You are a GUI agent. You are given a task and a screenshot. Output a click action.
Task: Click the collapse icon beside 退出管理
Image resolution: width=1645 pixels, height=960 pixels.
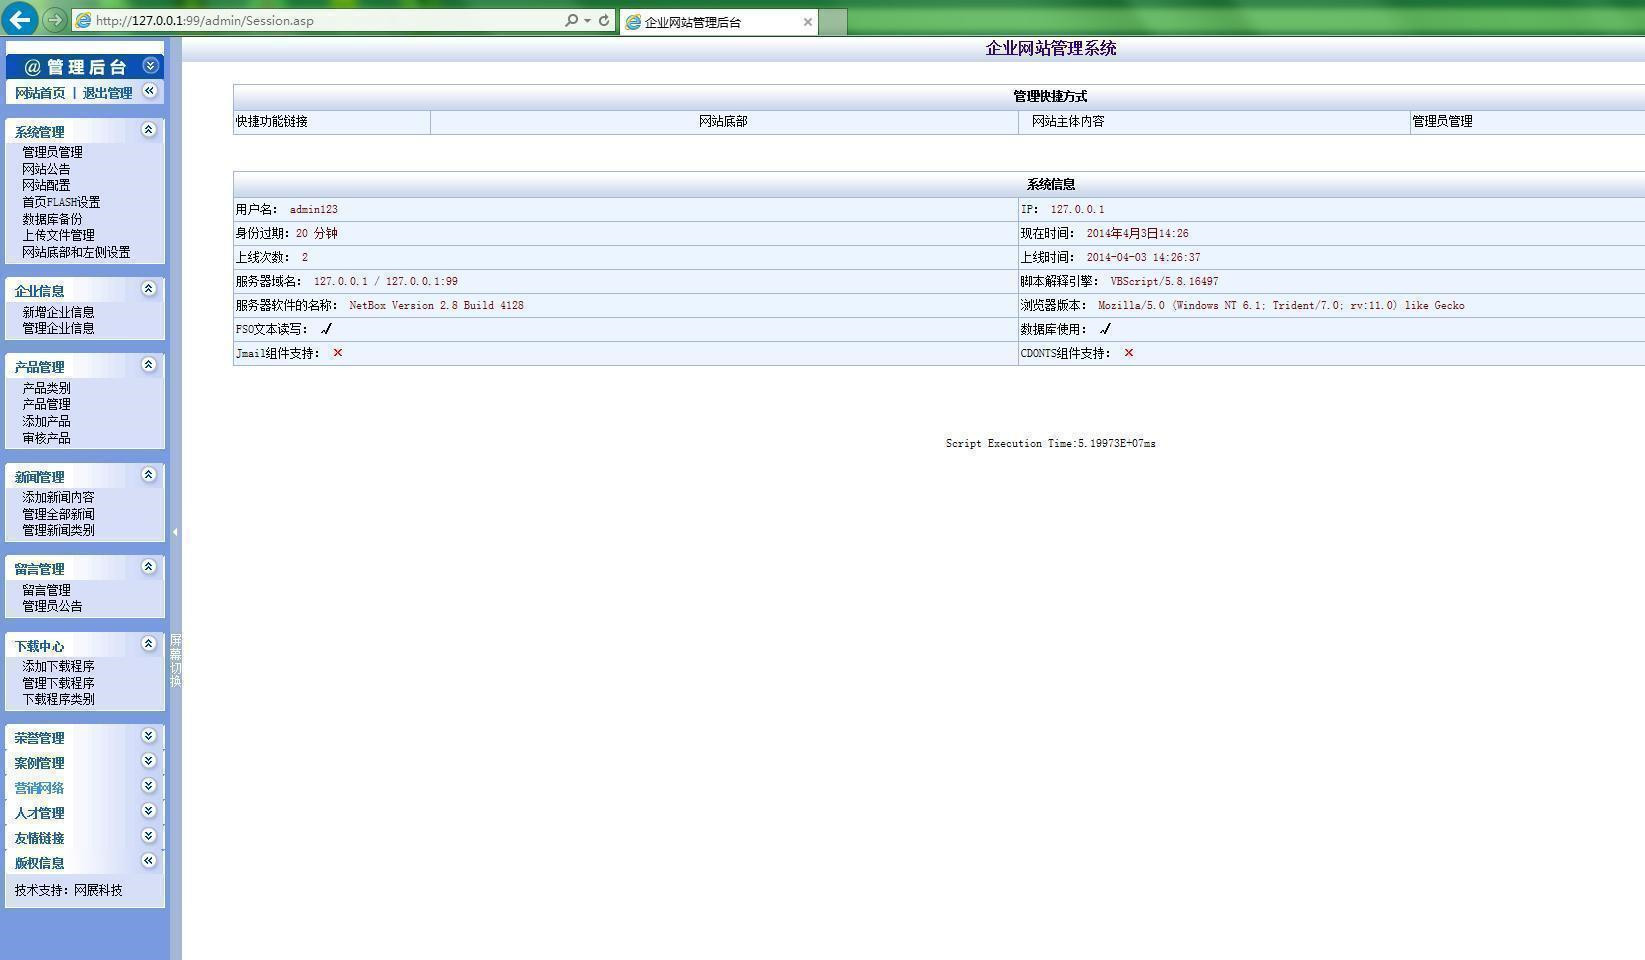(150, 91)
